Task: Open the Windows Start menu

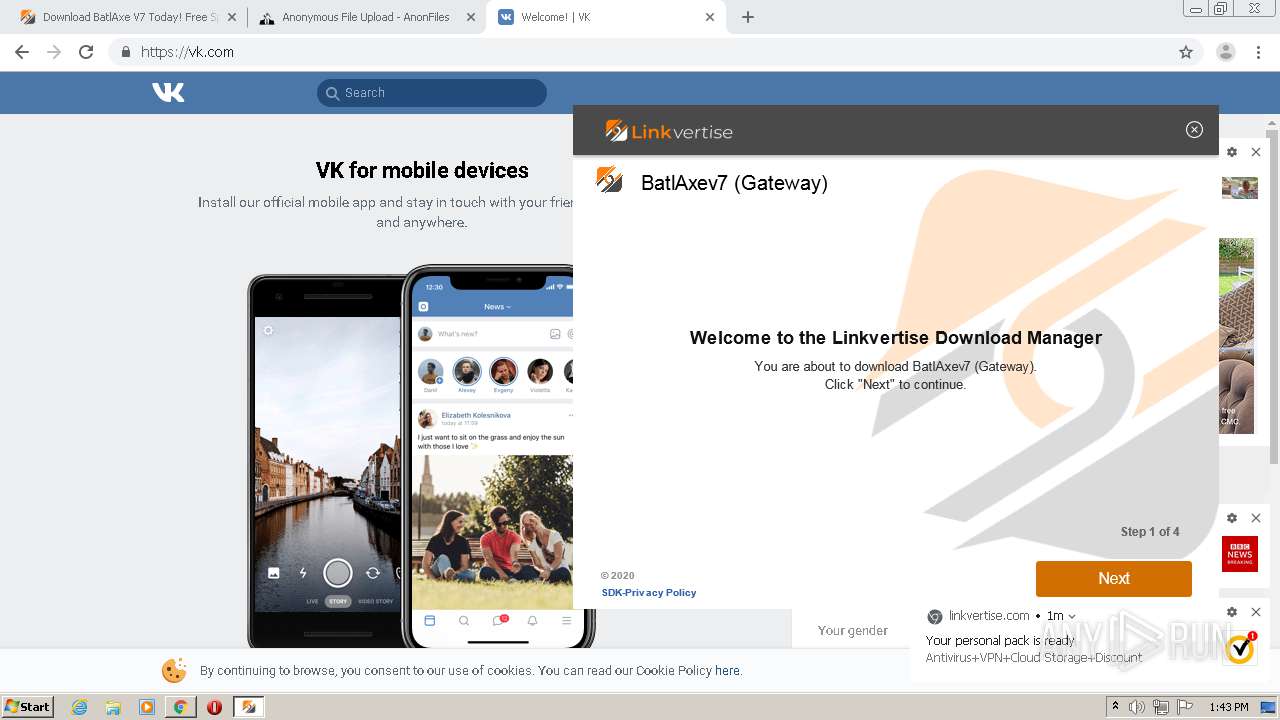Action: point(28,707)
